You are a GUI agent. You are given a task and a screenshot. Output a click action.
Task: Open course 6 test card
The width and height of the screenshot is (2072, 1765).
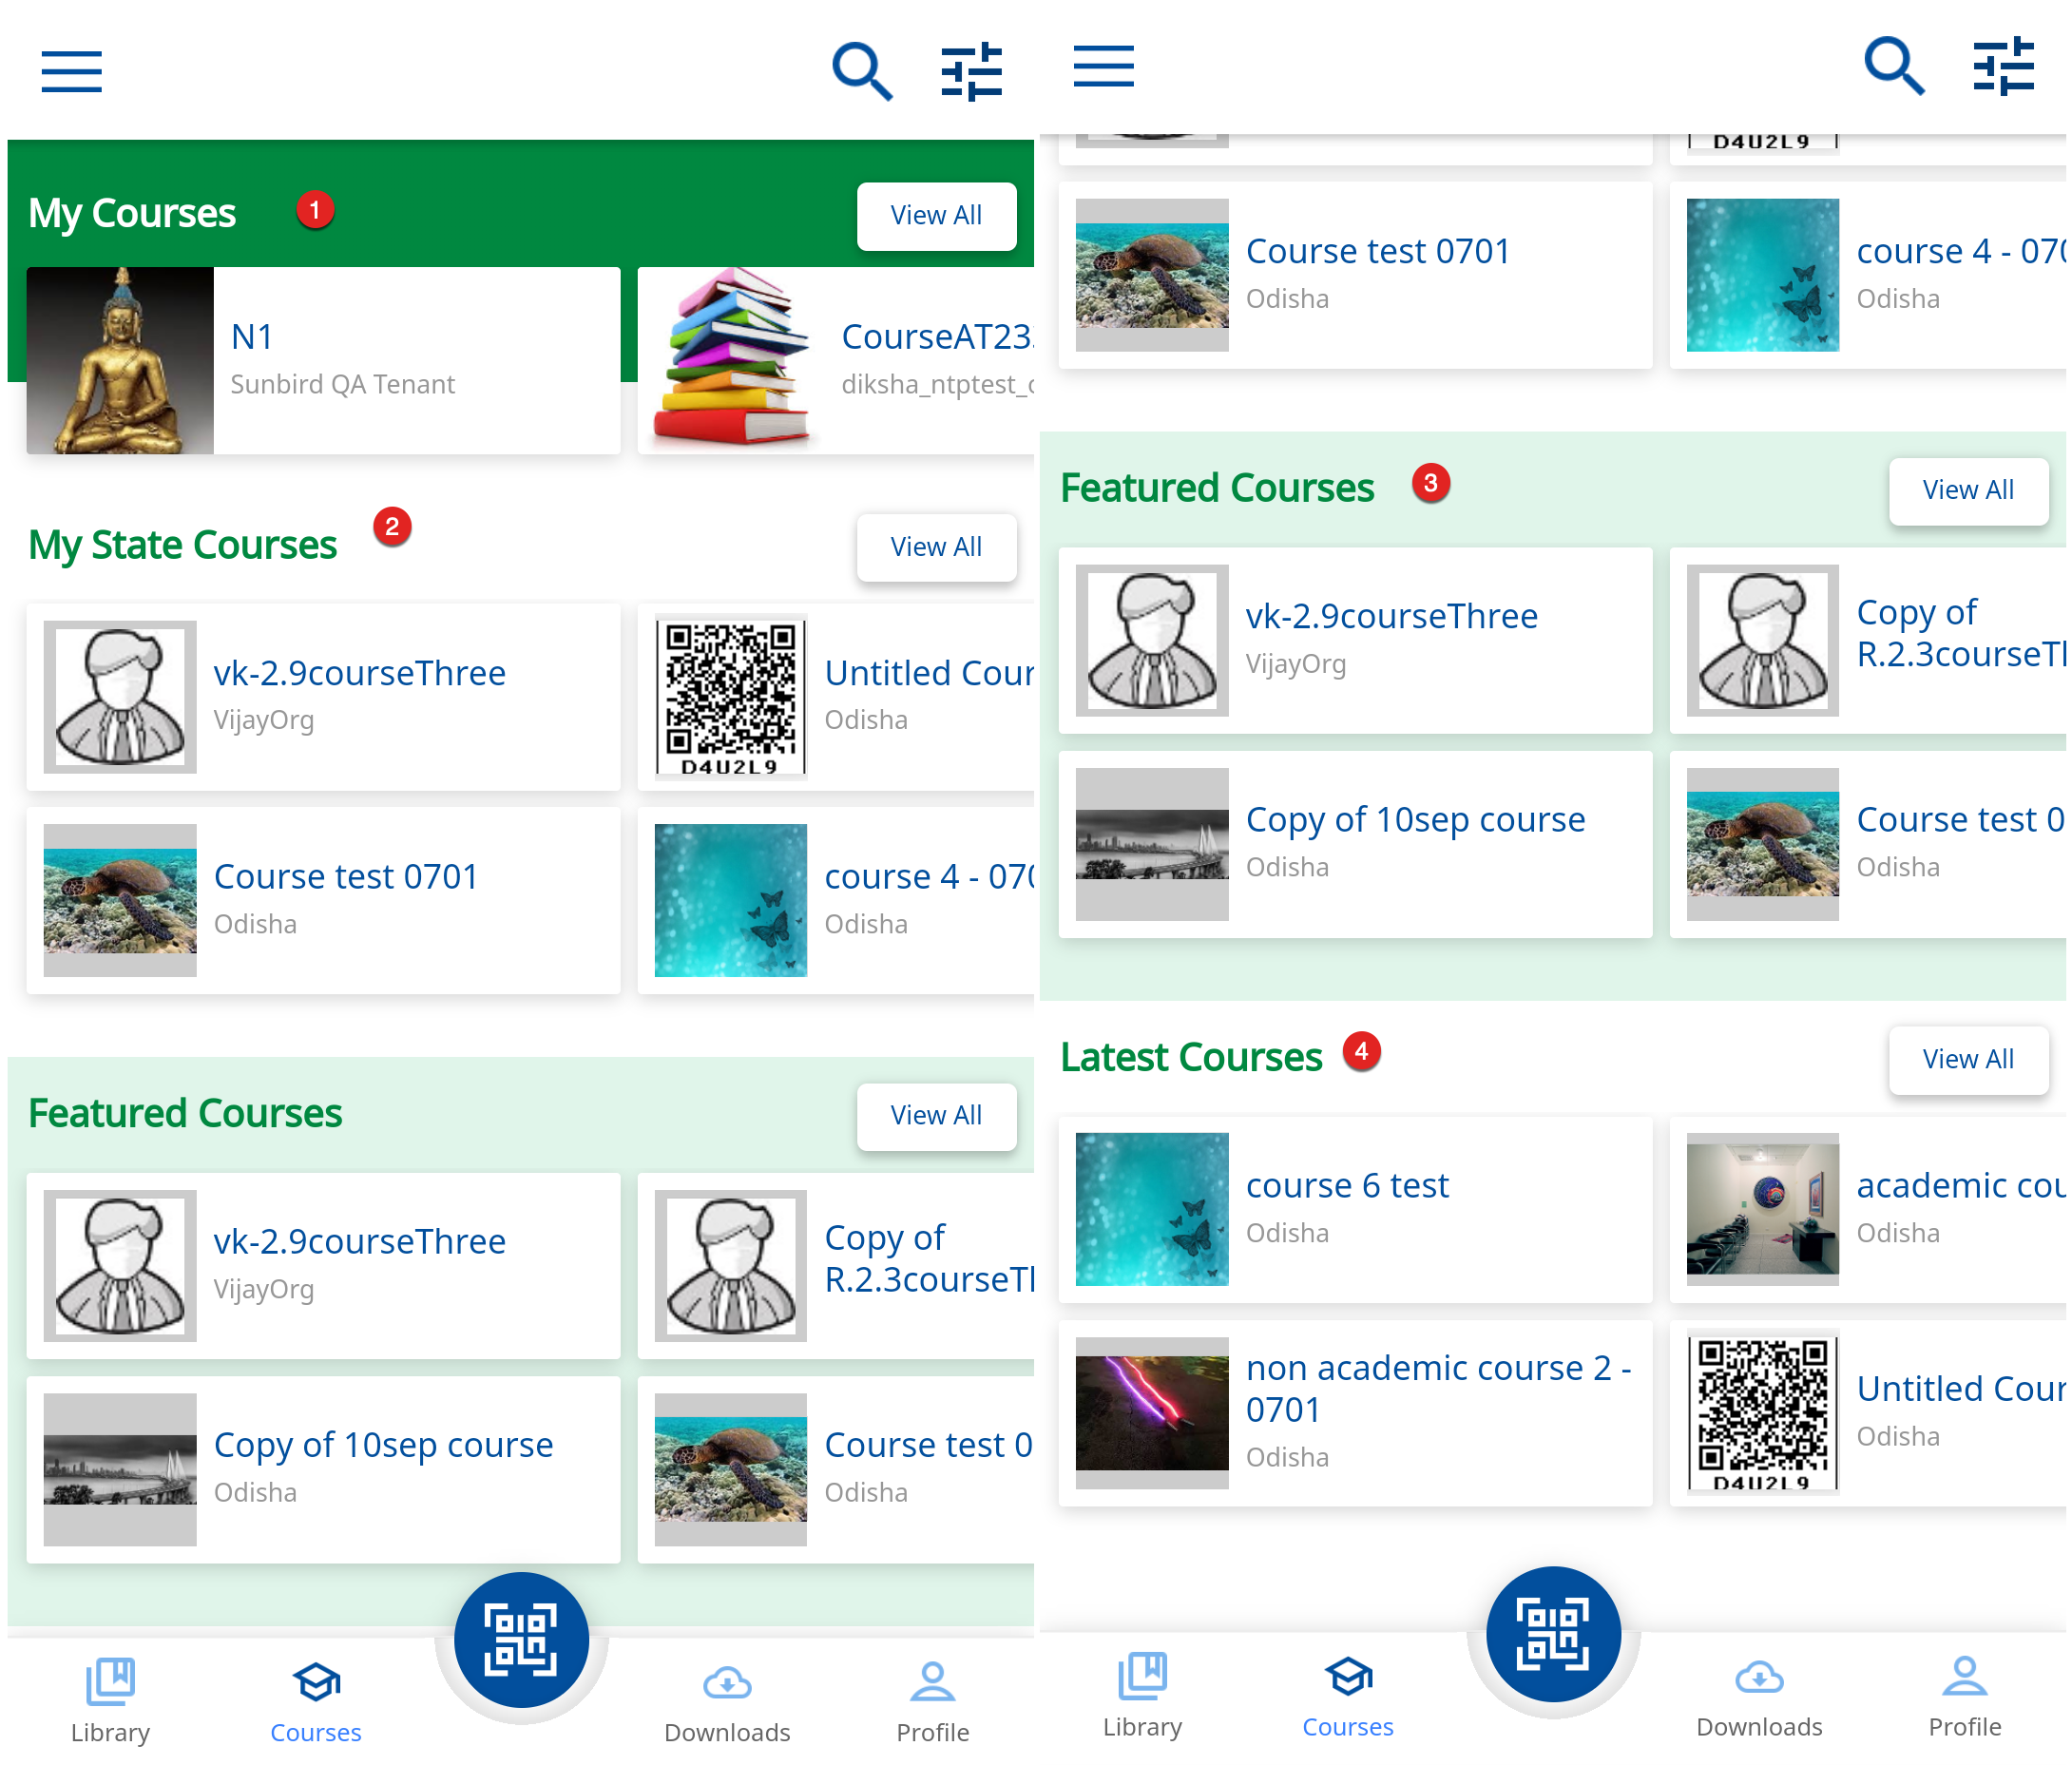[x=1355, y=1208]
